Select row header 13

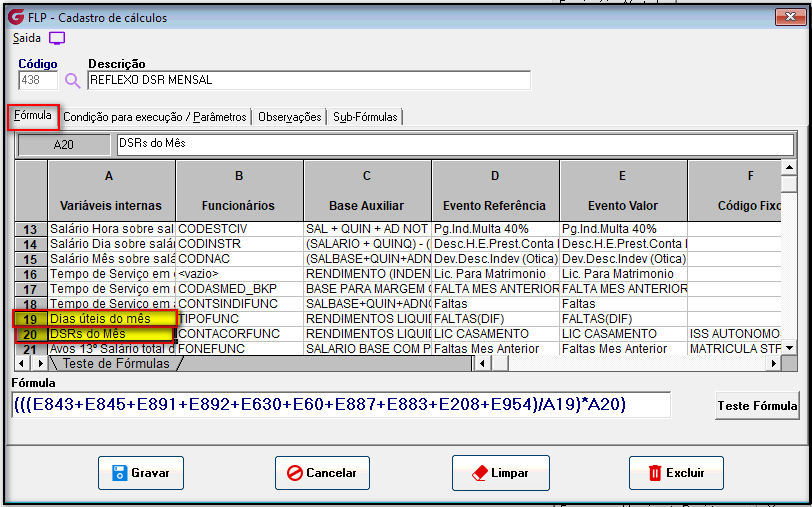click(31, 229)
